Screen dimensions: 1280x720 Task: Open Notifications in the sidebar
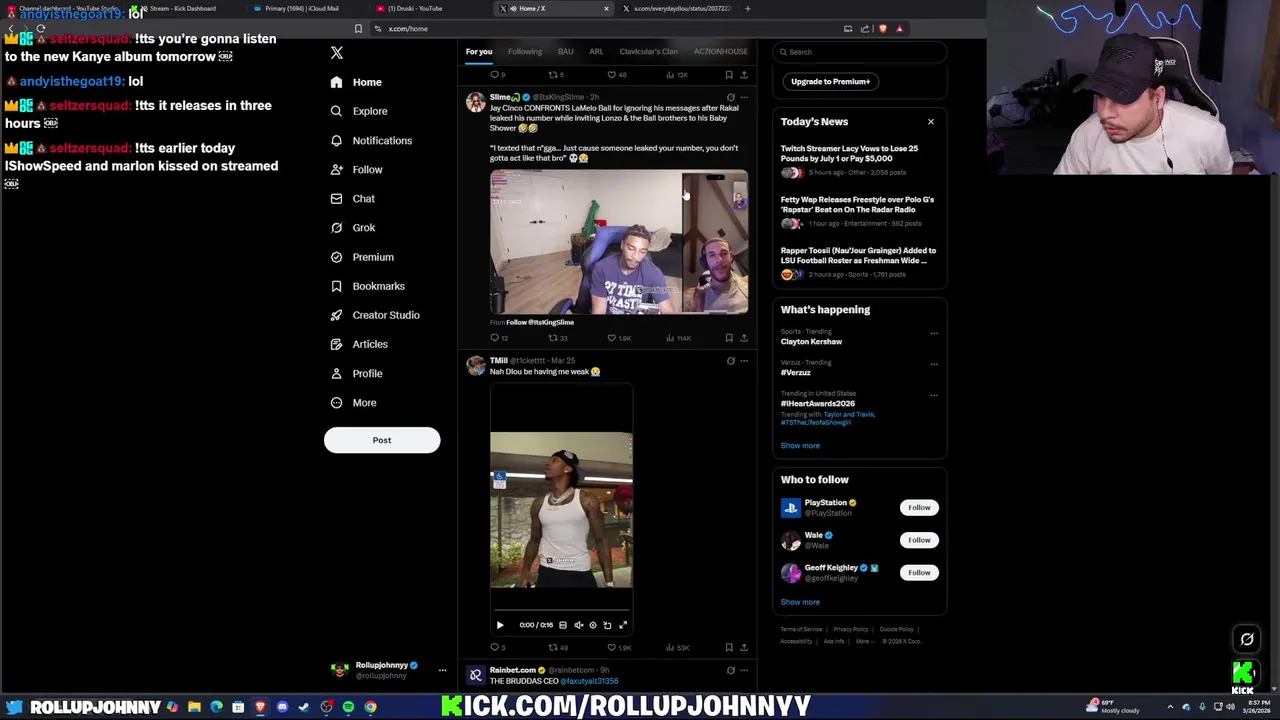[371, 141]
